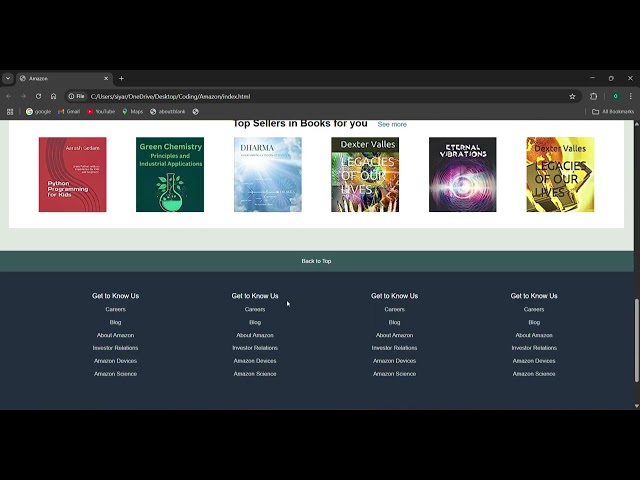
Task: Expand the tab search dropdown arrow
Action: click(x=8, y=78)
